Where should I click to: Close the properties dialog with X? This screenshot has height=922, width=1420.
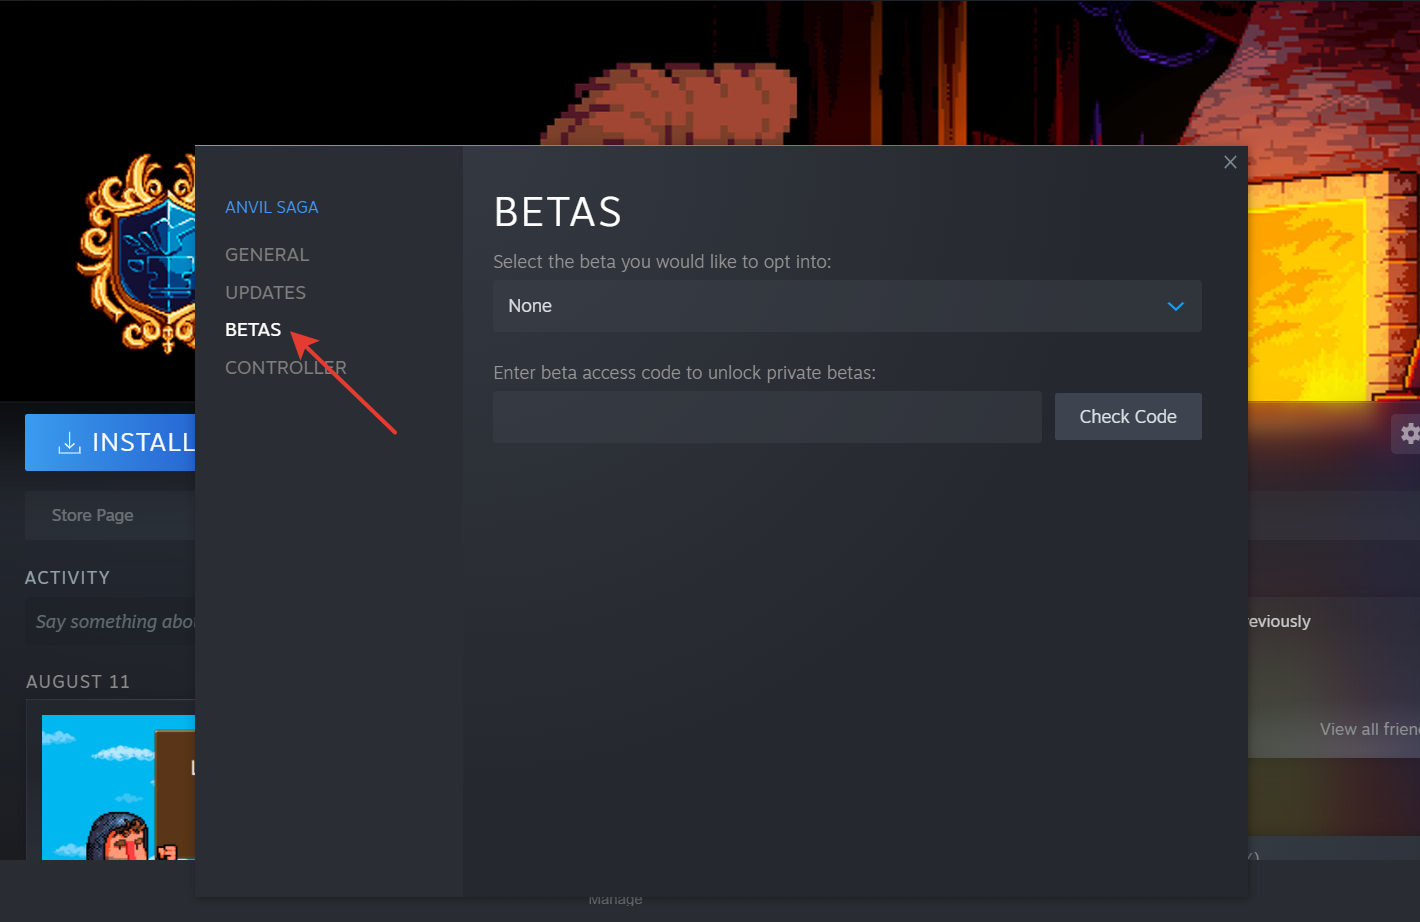click(x=1230, y=162)
